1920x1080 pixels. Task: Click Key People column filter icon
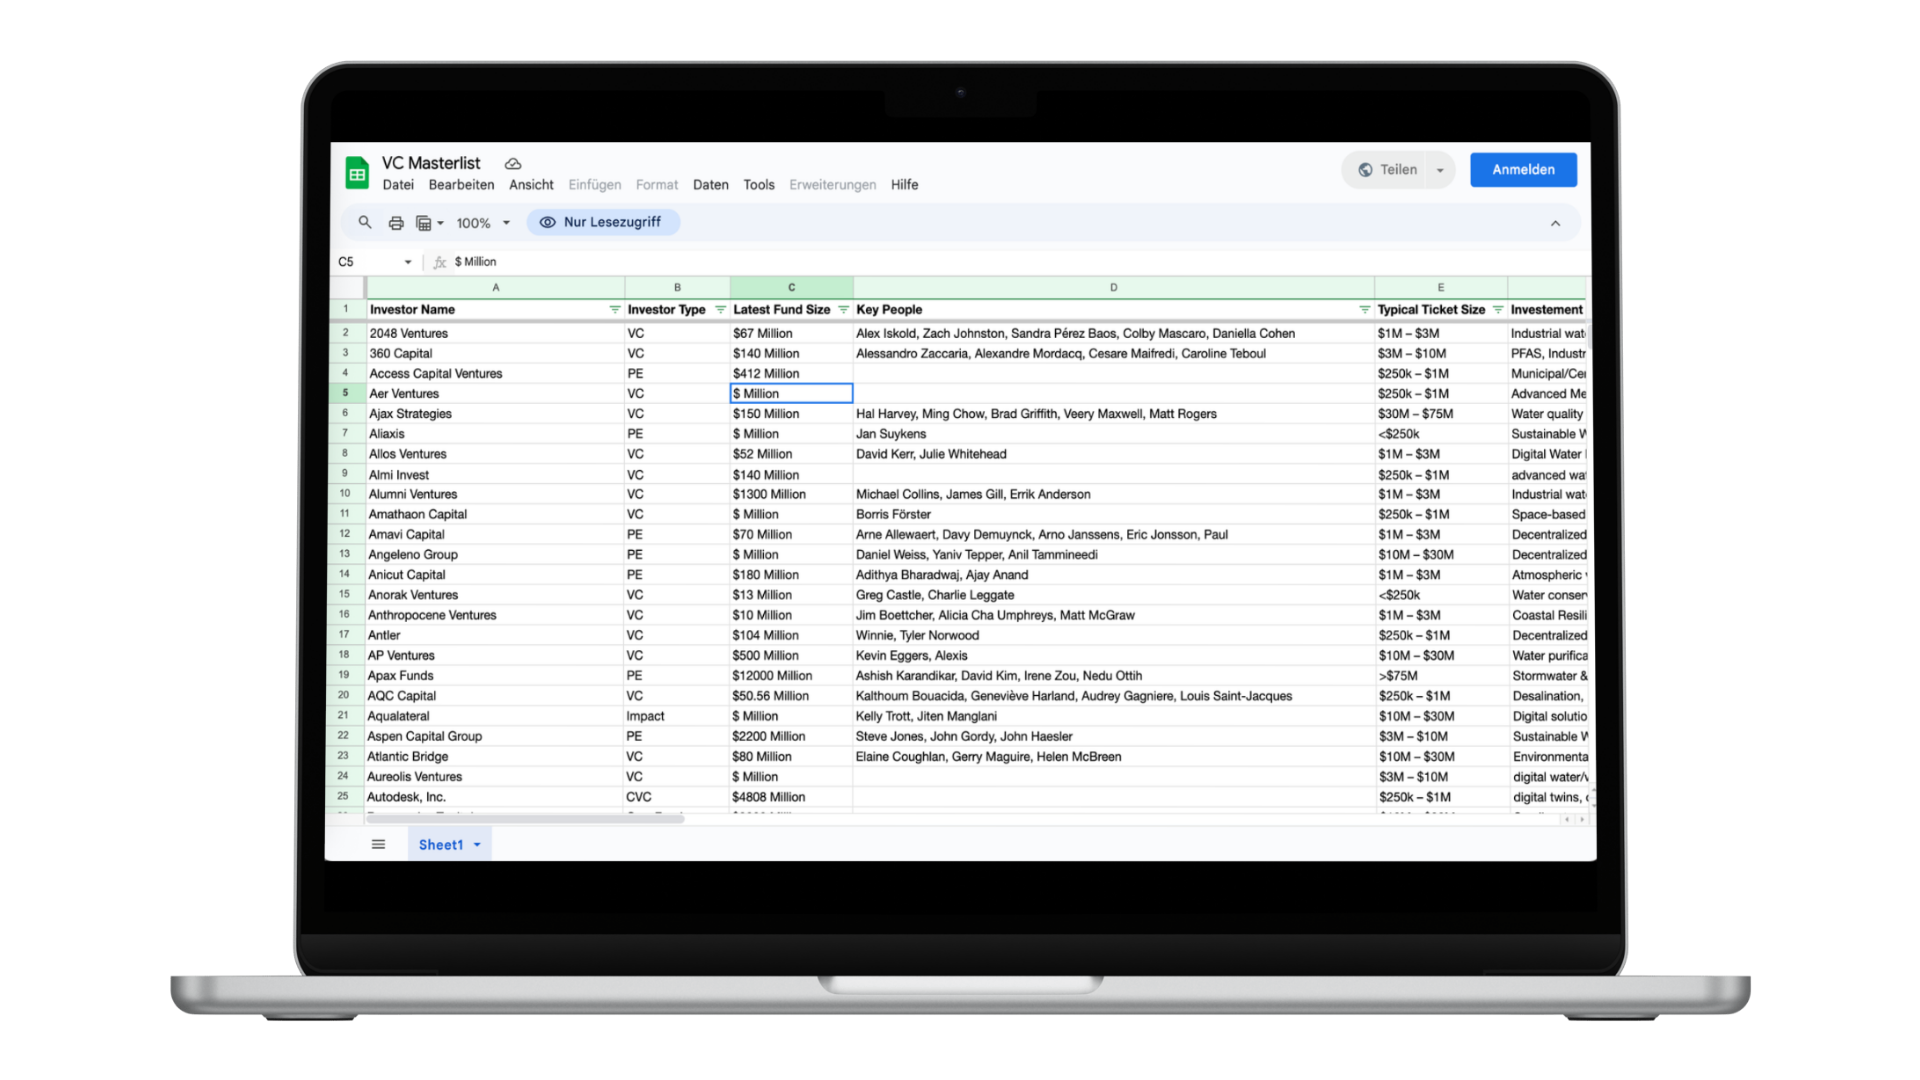coord(1364,310)
